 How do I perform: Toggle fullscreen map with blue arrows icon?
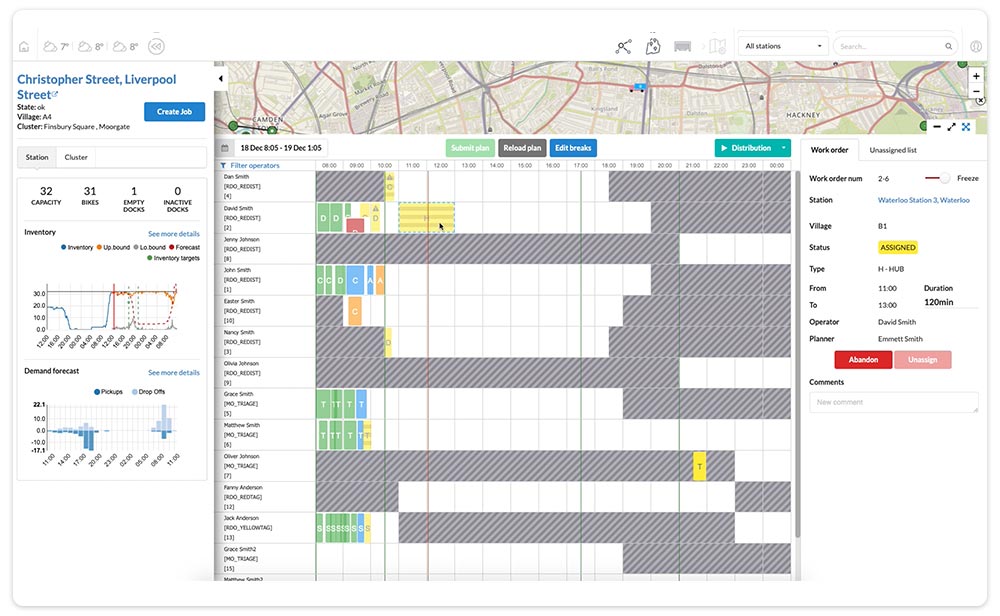(966, 127)
